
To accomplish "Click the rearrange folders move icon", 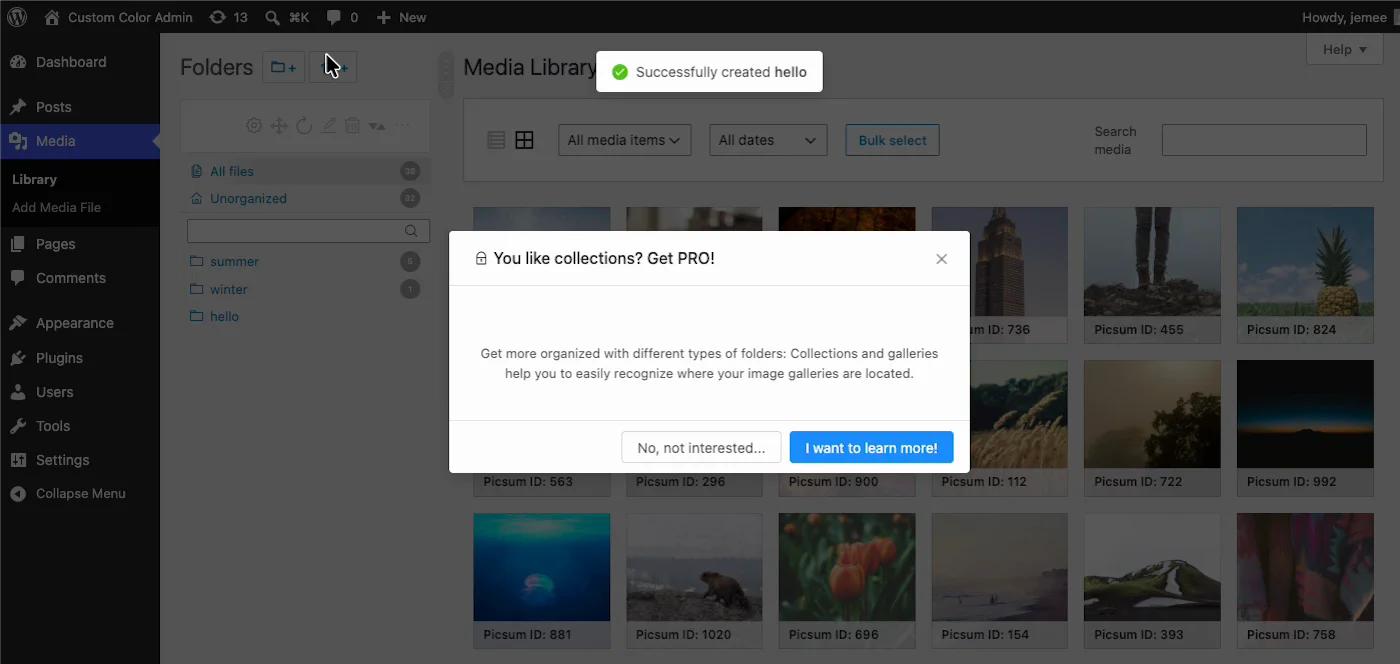I will tap(279, 126).
